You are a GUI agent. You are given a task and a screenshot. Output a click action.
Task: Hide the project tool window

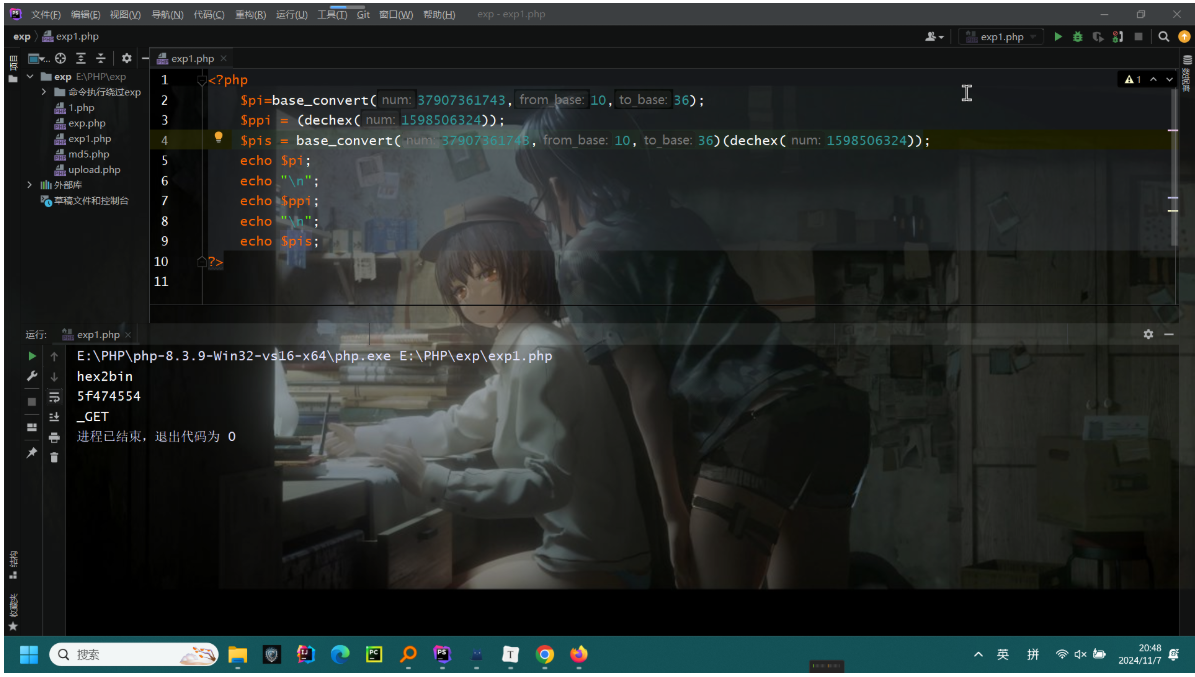pos(145,59)
